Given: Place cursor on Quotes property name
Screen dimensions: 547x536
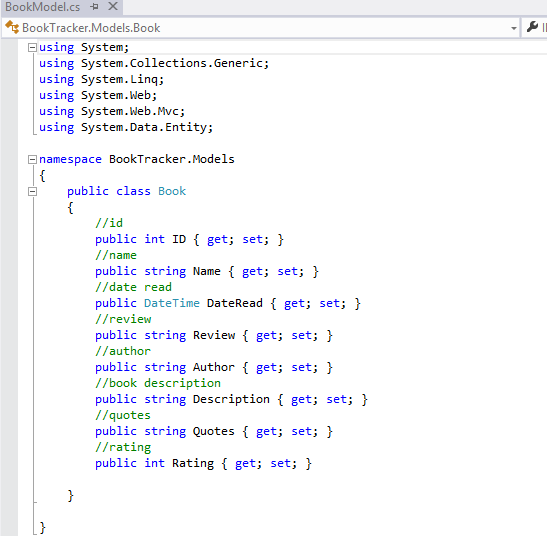Looking at the screenshot, I should click(213, 431).
